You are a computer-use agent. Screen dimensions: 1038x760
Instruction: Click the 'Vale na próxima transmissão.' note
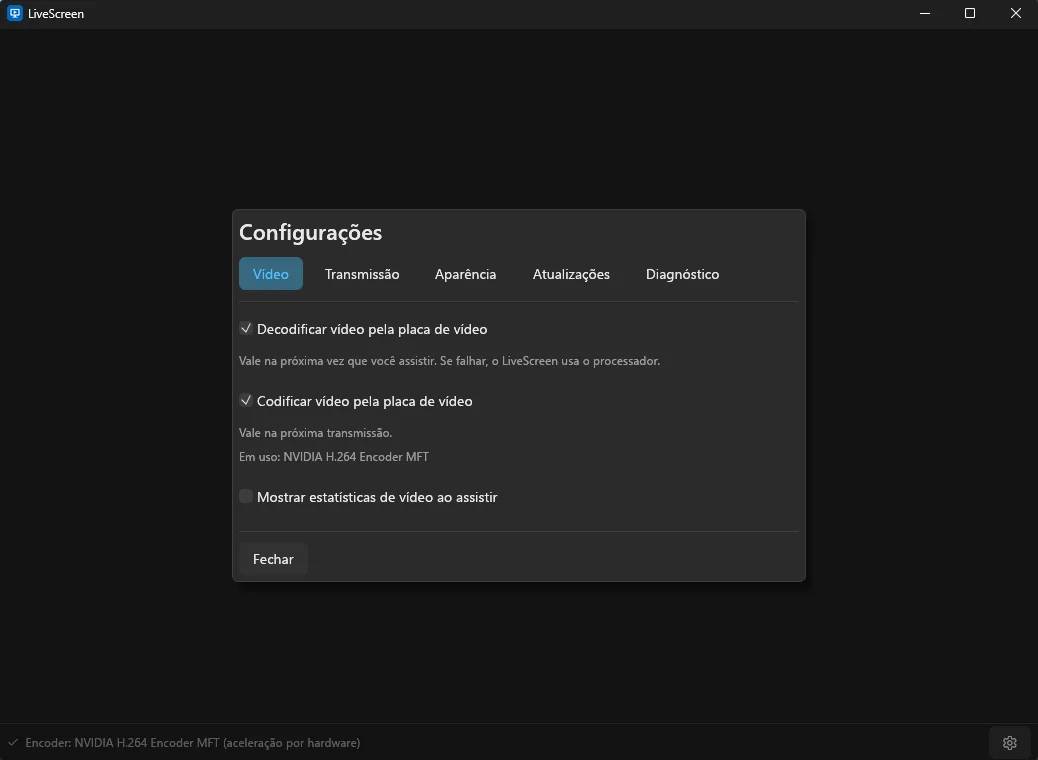(x=316, y=433)
